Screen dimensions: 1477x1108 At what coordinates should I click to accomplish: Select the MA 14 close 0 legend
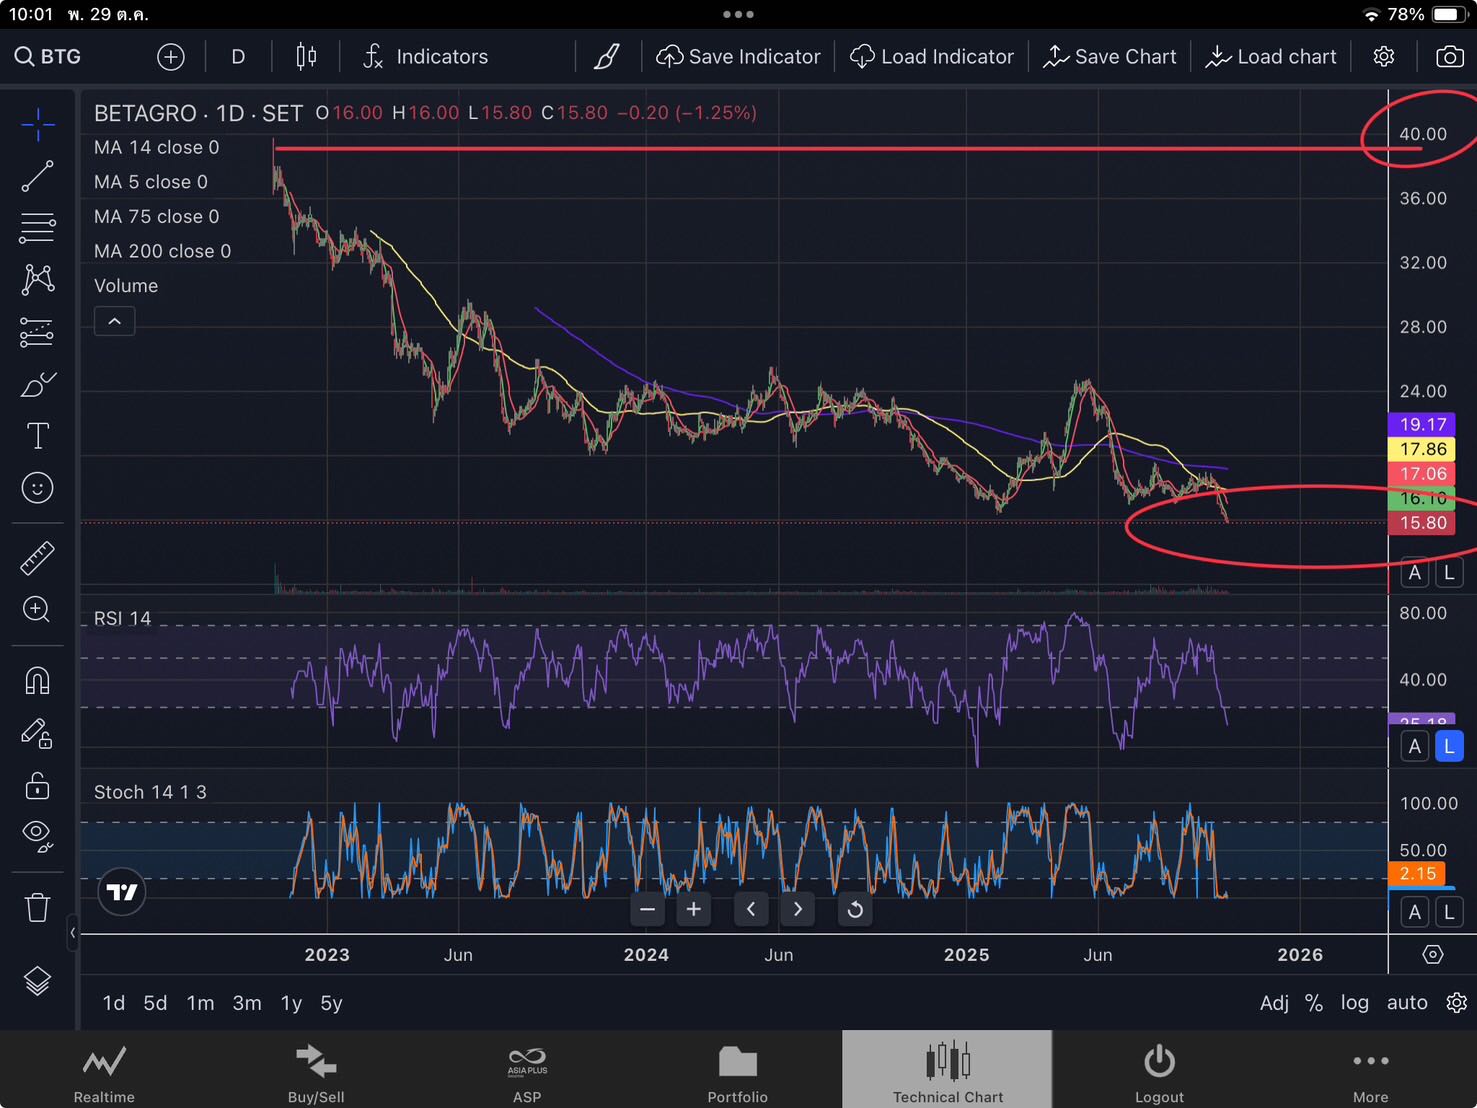click(x=156, y=148)
